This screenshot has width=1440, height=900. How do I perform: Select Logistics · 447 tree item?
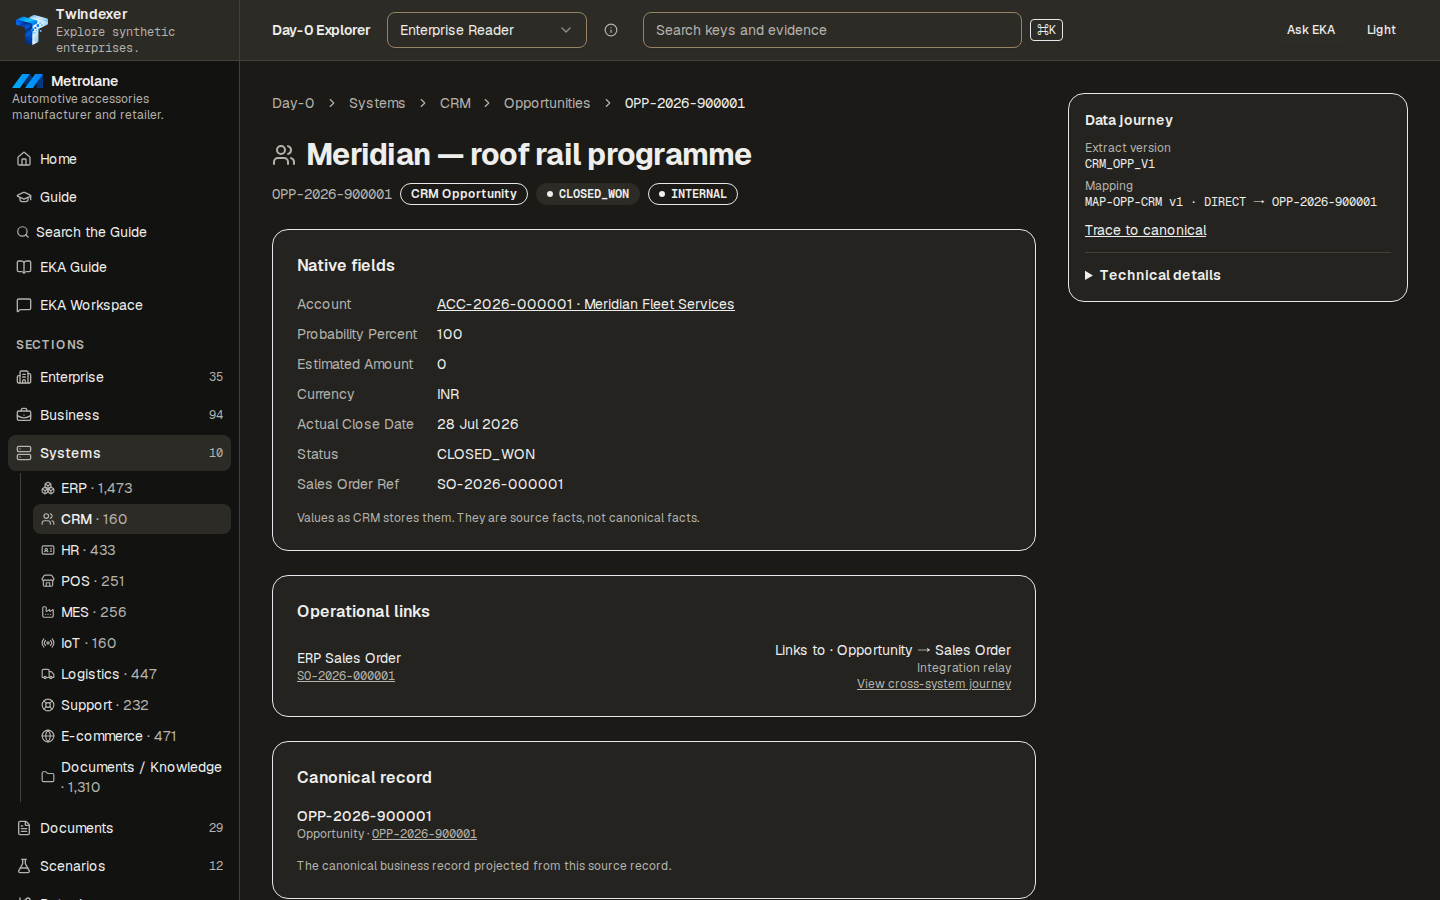[132, 674]
